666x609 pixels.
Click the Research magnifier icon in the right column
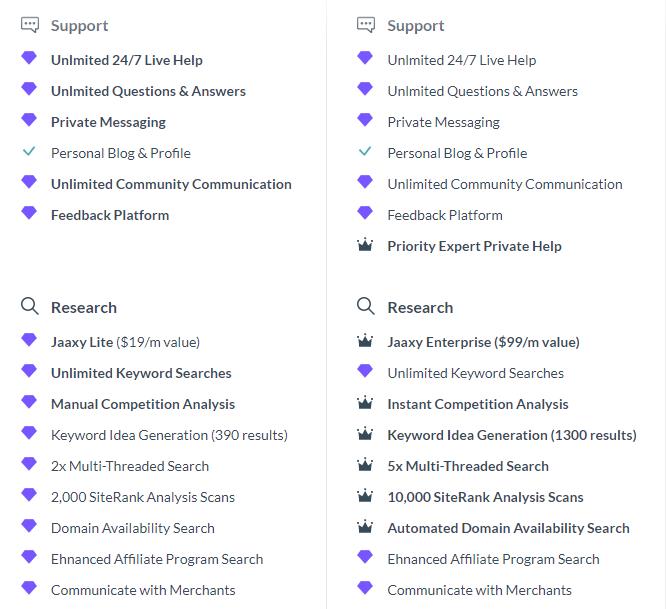point(366,306)
